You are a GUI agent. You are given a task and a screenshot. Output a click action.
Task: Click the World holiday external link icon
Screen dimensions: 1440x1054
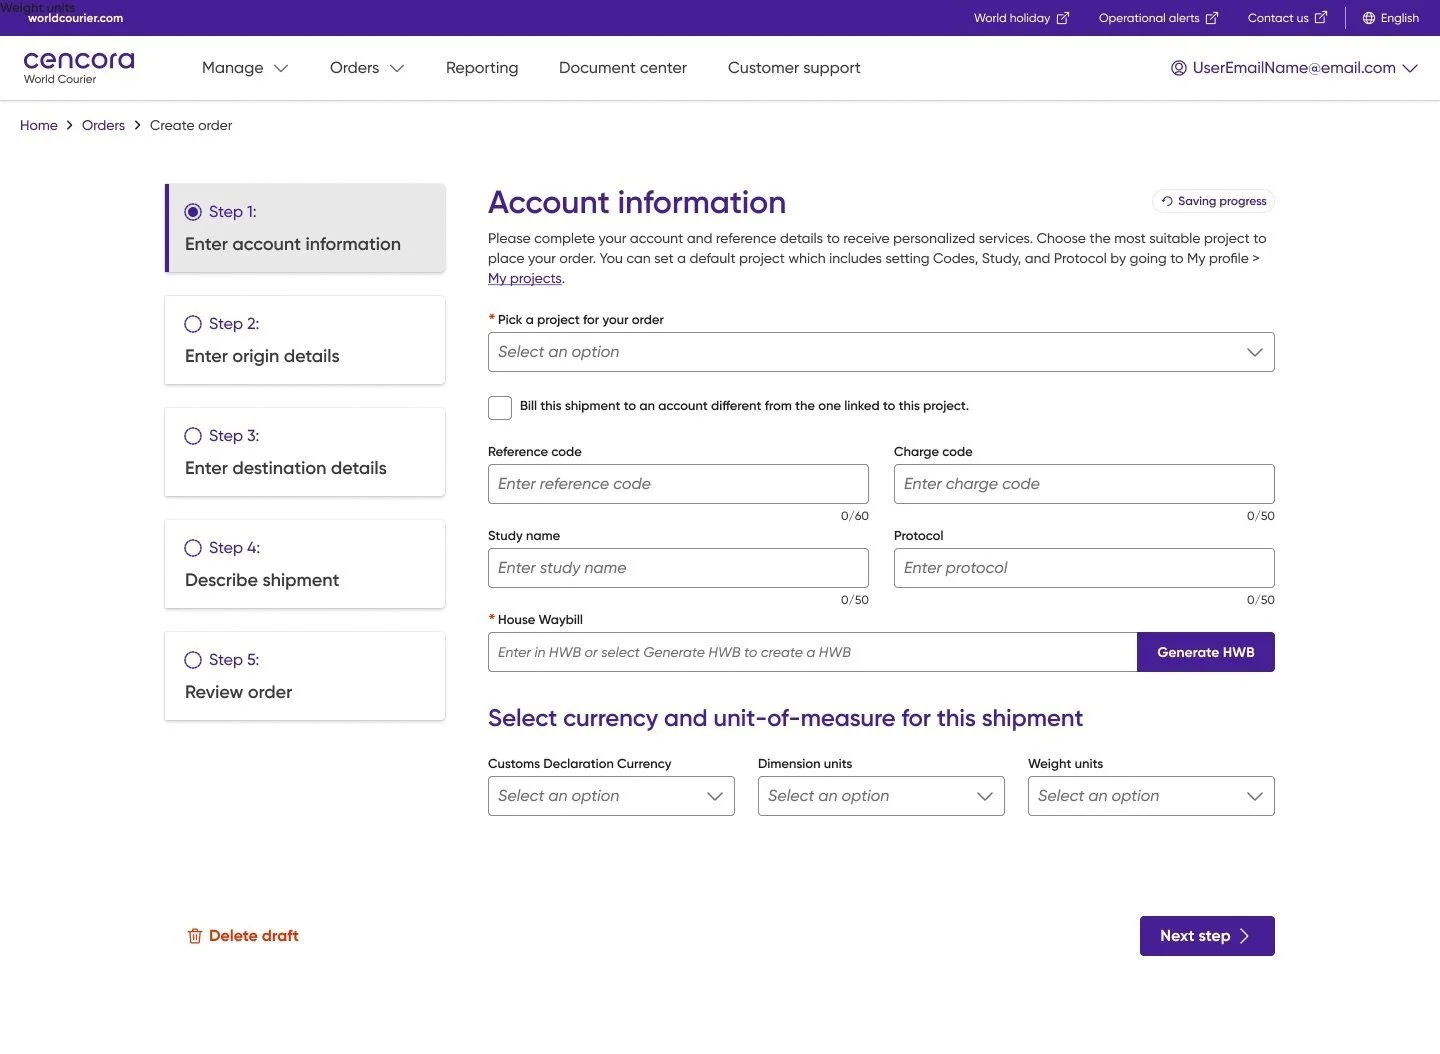[x=1063, y=18]
